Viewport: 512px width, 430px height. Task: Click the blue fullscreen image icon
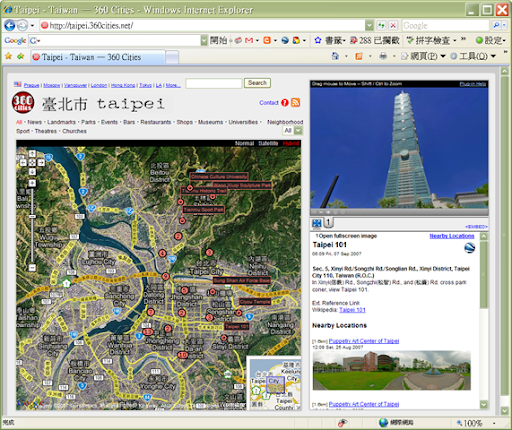click(x=317, y=223)
